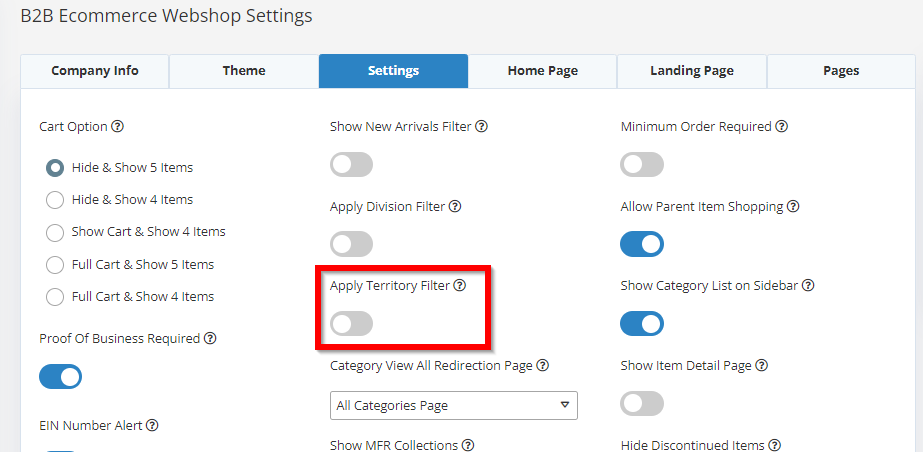
Task: Show Apply Territory Filter help tooltip icon
Action: pyautogui.click(x=460, y=285)
